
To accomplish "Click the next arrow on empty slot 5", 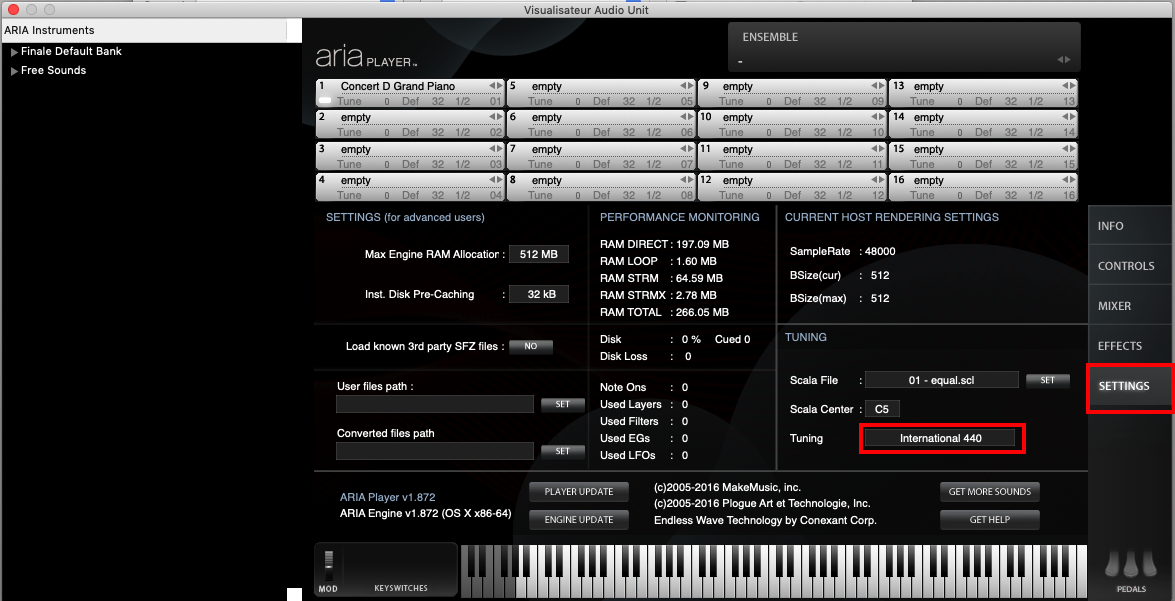I will (690, 87).
